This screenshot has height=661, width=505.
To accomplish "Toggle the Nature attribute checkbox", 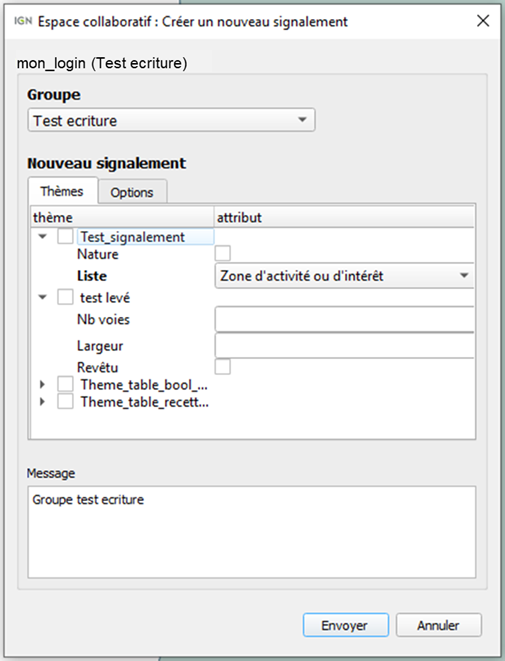I will coord(223,253).
